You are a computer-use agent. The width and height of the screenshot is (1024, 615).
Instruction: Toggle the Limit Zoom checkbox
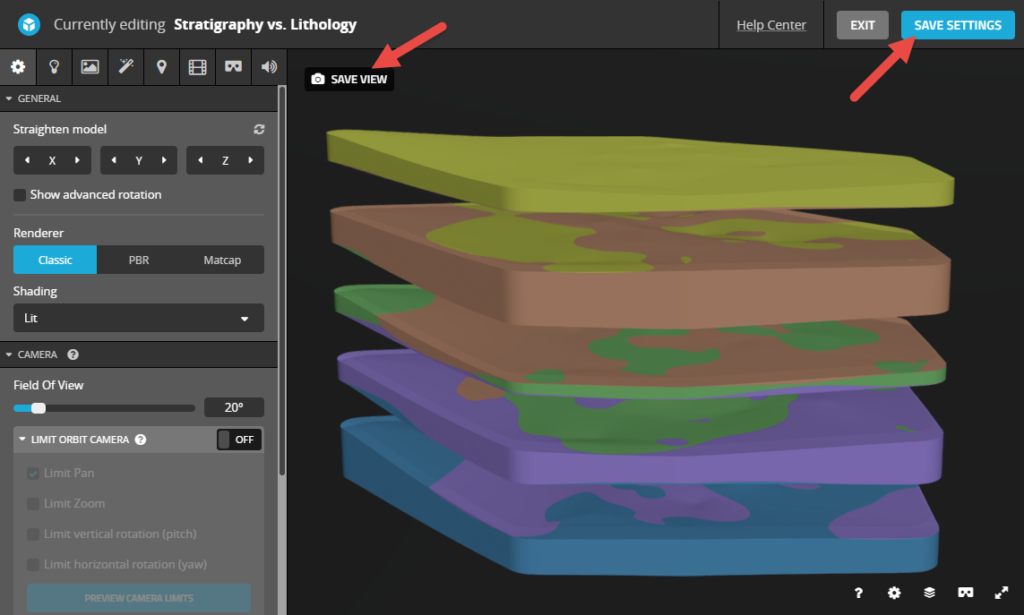(x=33, y=503)
